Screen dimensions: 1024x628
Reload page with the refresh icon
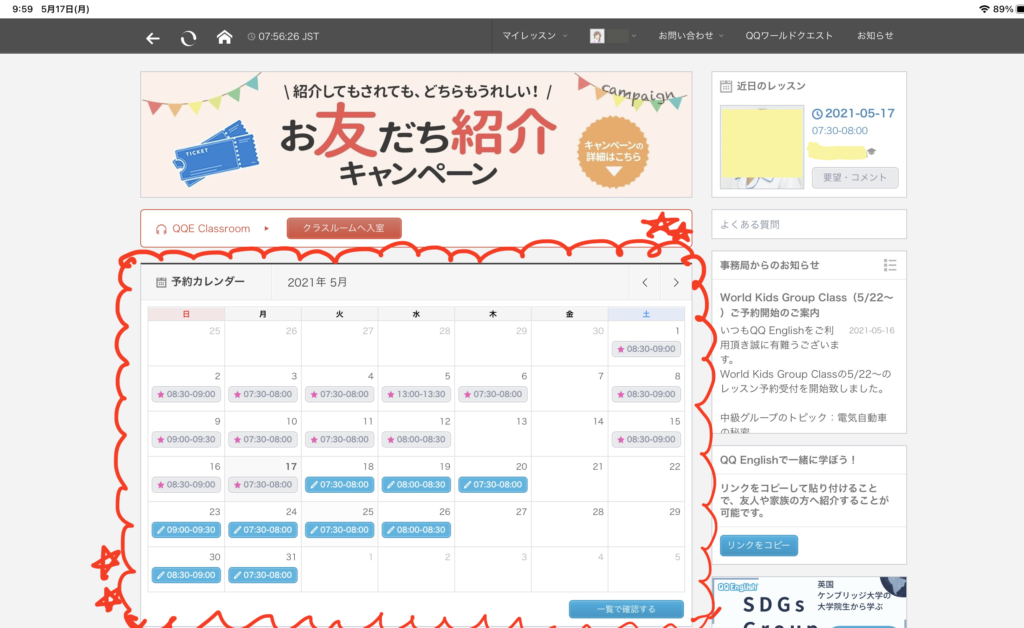(189, 38)
